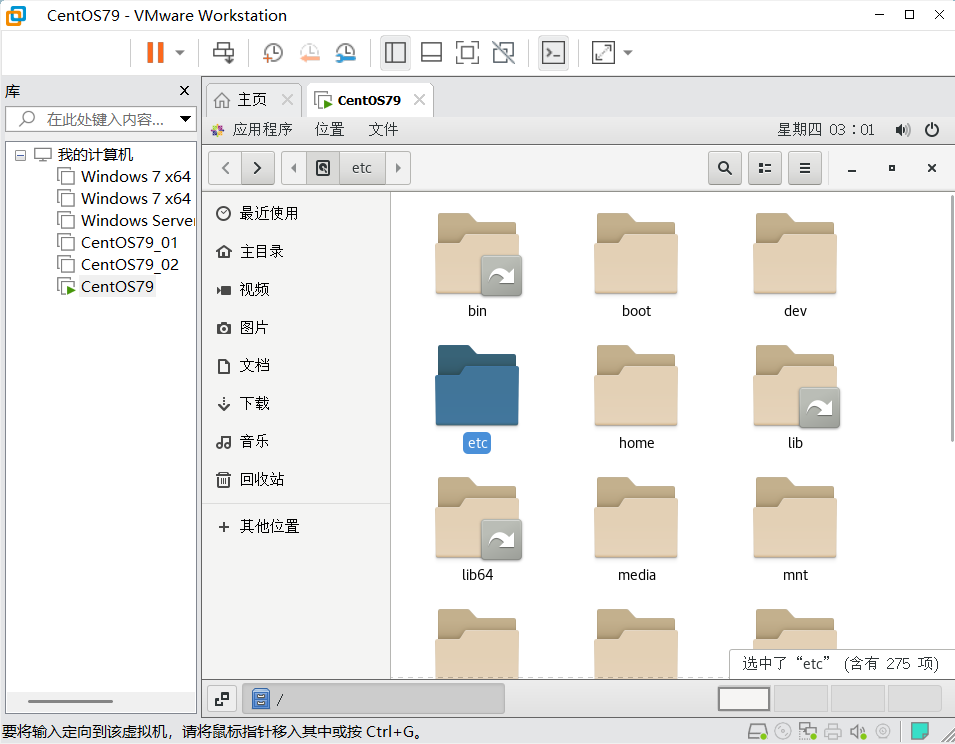Image resolution: width=955 pixels, height=744 pixels.
Task: Open the console view
Action: tap(554, 52)
